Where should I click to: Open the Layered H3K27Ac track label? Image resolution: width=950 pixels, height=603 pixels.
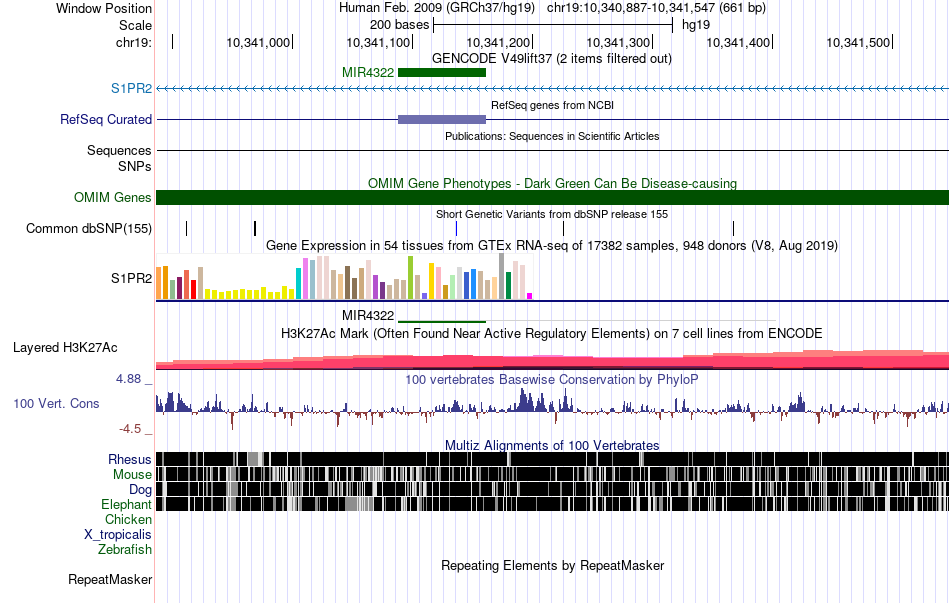coord(65,348)
